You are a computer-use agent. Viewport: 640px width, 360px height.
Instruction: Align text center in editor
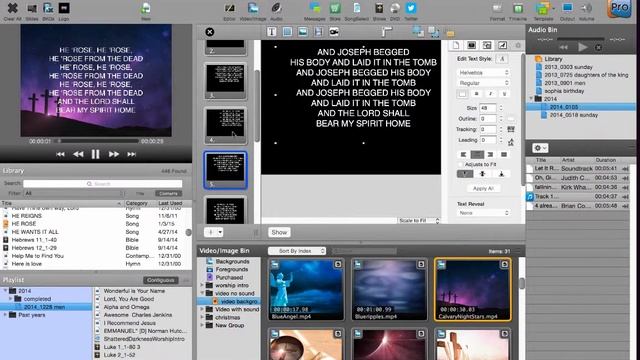(x=477, y=155)
